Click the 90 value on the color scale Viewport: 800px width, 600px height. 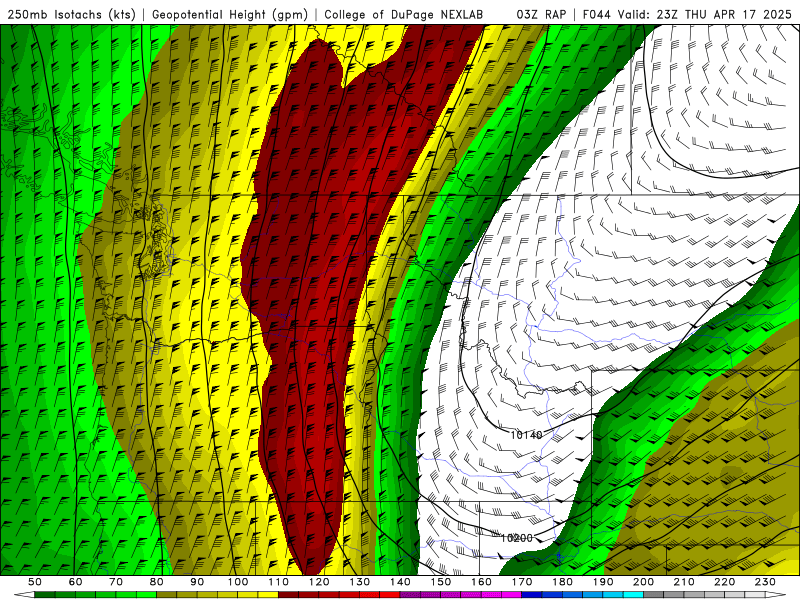click(197, 582)
